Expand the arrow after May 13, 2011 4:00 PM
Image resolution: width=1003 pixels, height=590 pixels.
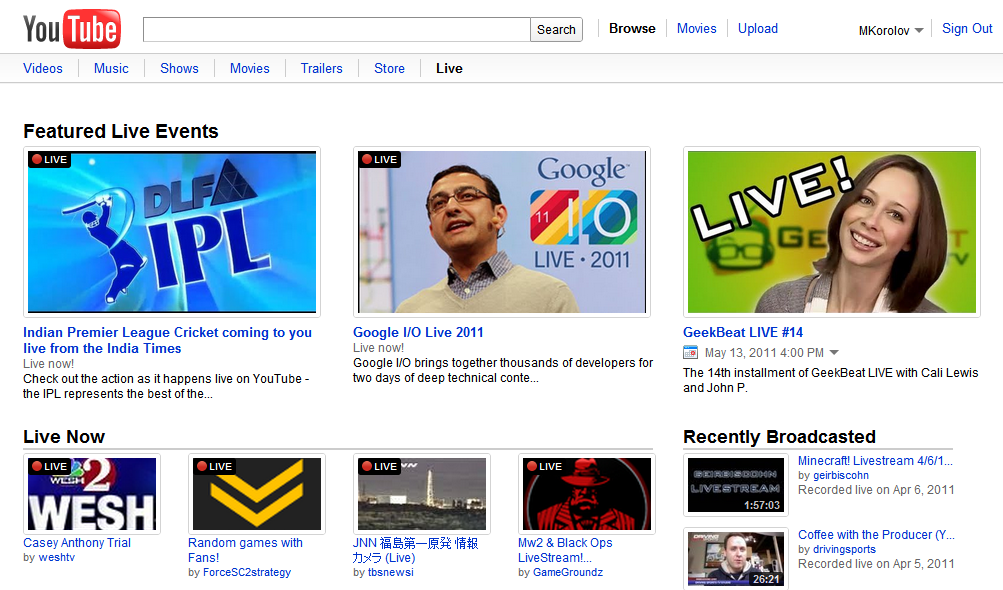pos(834,353)
